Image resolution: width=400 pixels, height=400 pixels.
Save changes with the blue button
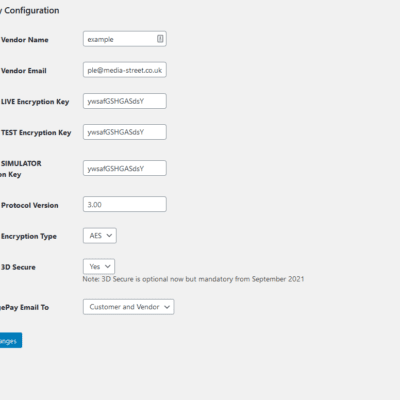coord(11,340)
